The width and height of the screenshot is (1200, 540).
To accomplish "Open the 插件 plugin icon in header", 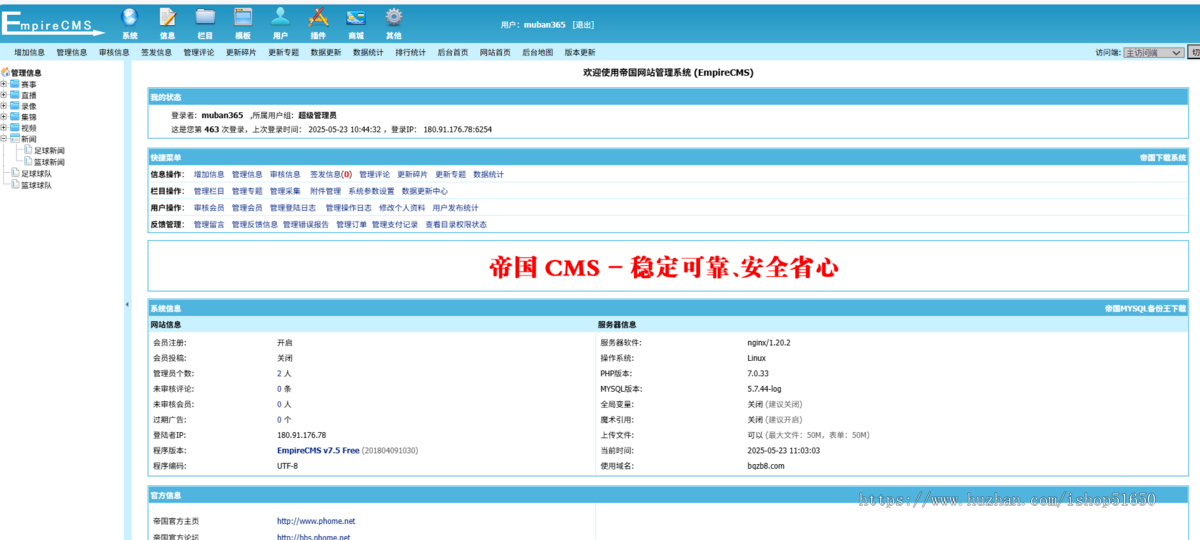I will (x=318, y=17).
